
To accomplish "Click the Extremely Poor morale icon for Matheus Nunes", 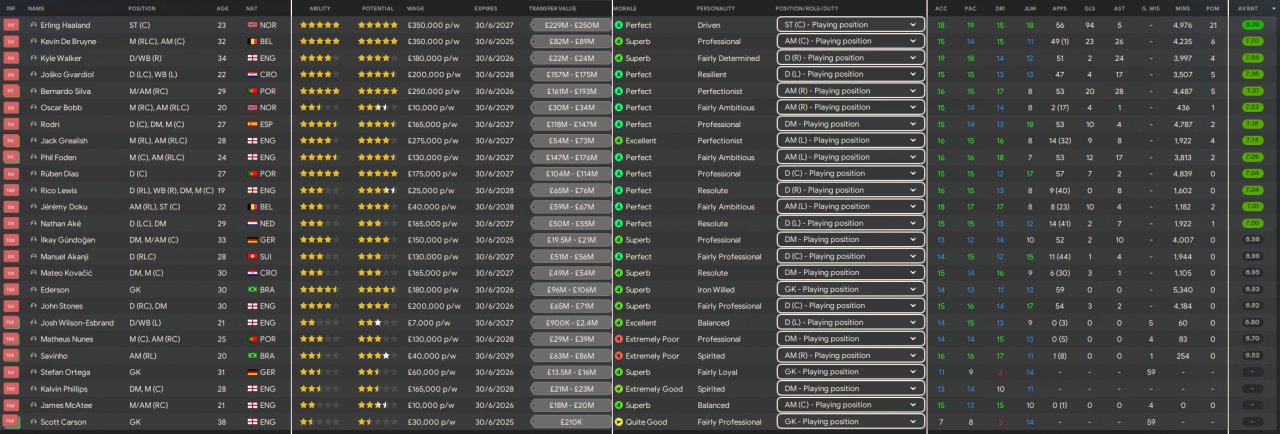I will 618,339.
